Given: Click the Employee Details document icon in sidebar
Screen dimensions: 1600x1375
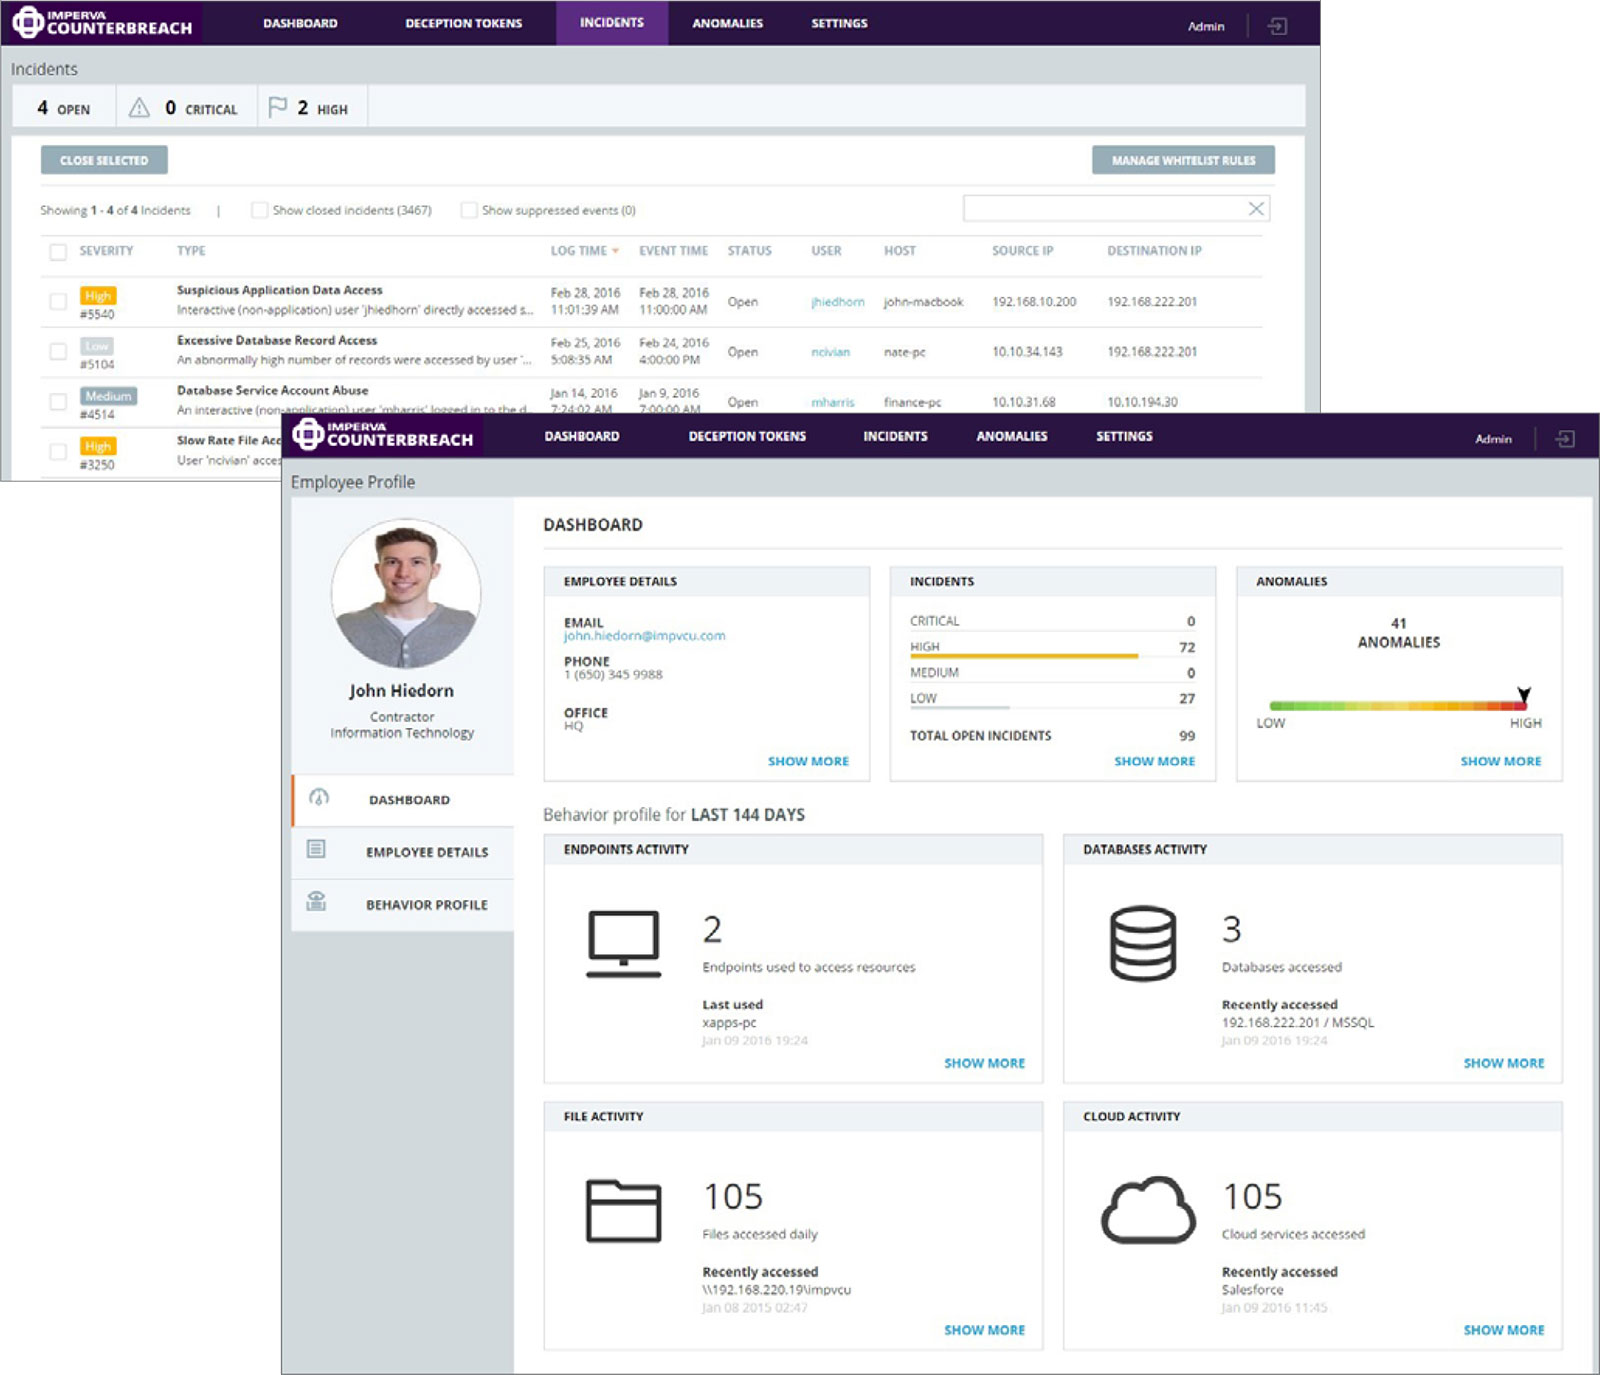Looking at the screenshot, I should (316, 850).
